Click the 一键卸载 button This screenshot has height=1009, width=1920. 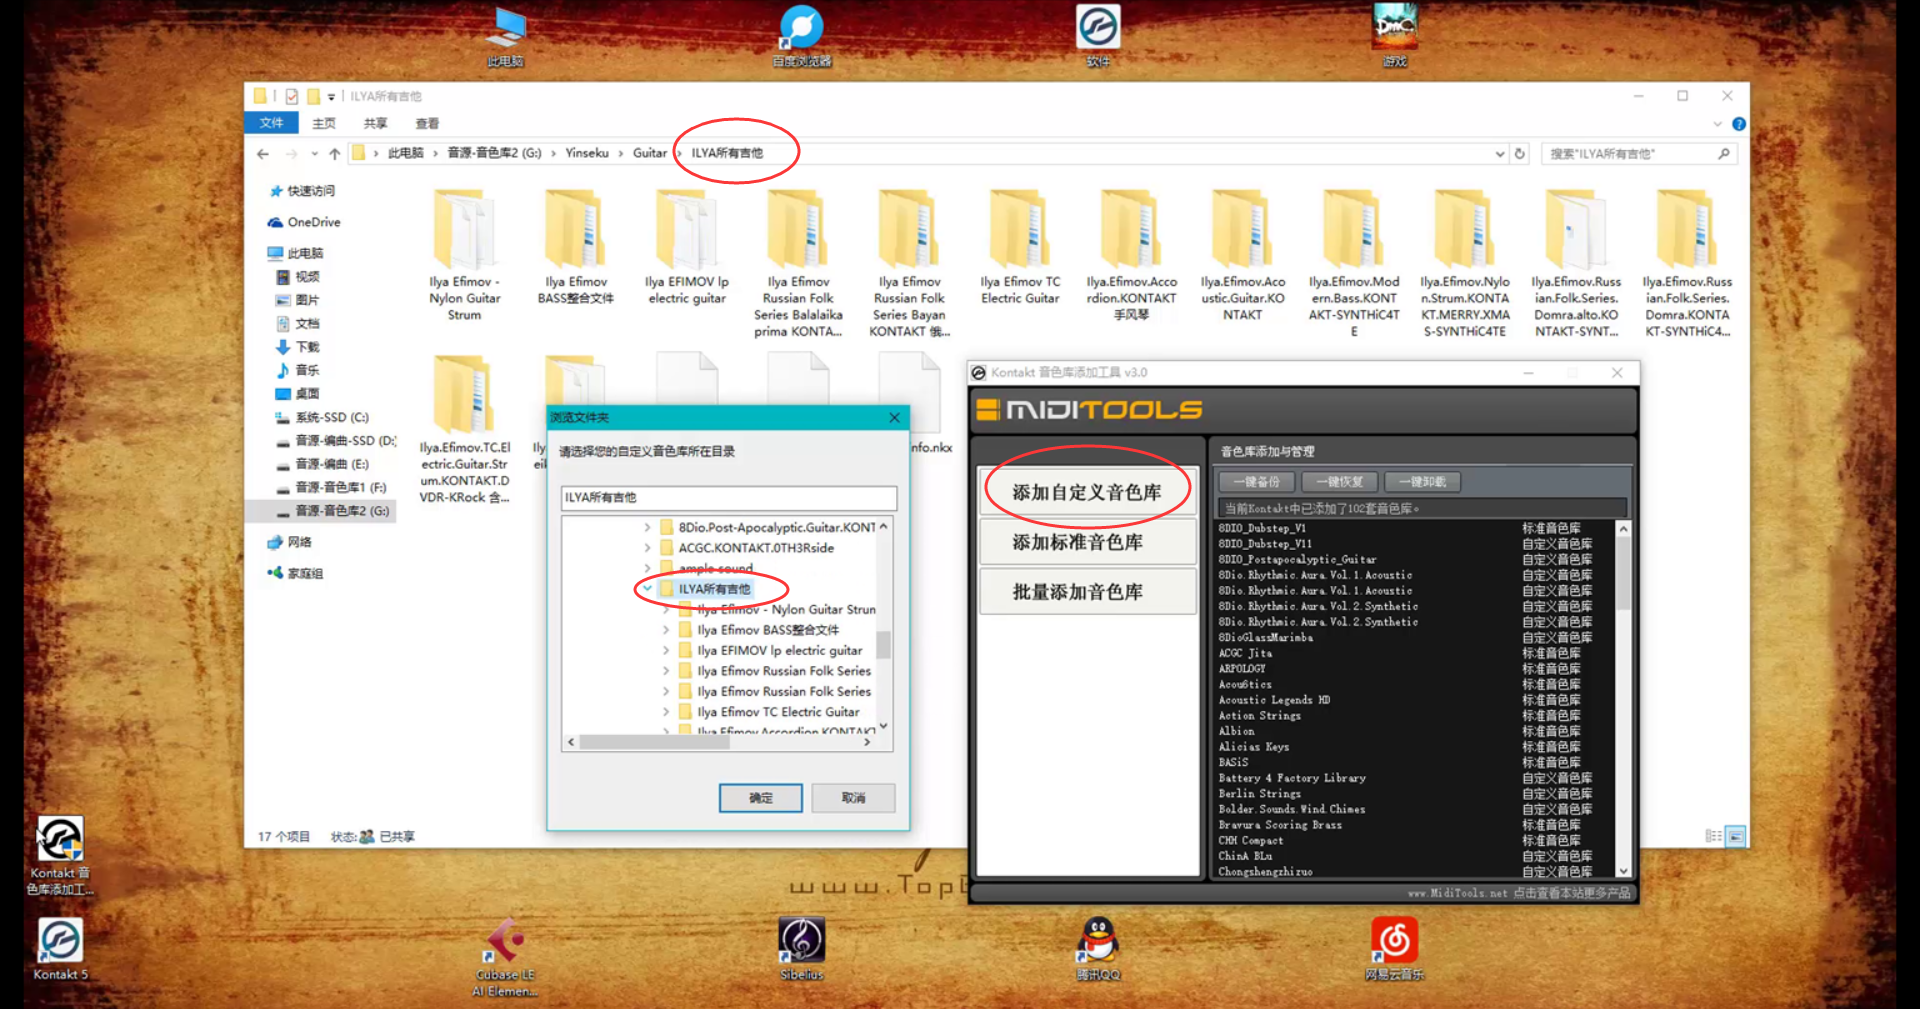[1423, 482]
